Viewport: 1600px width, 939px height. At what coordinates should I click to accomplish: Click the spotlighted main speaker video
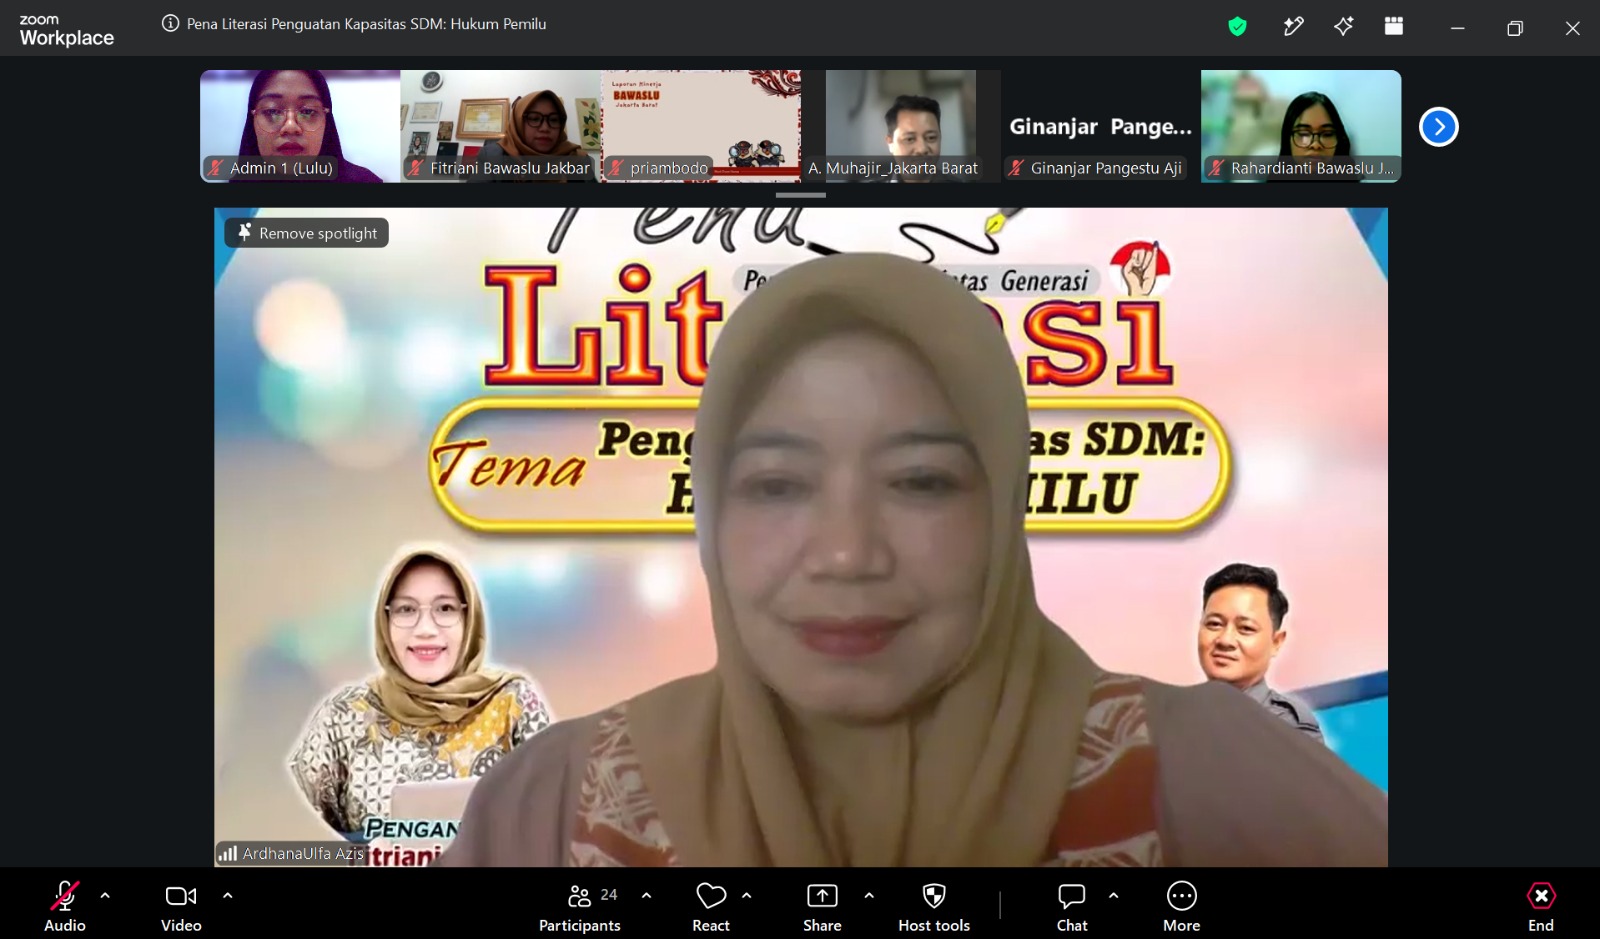pyautogui.click(x=801, y=537)
